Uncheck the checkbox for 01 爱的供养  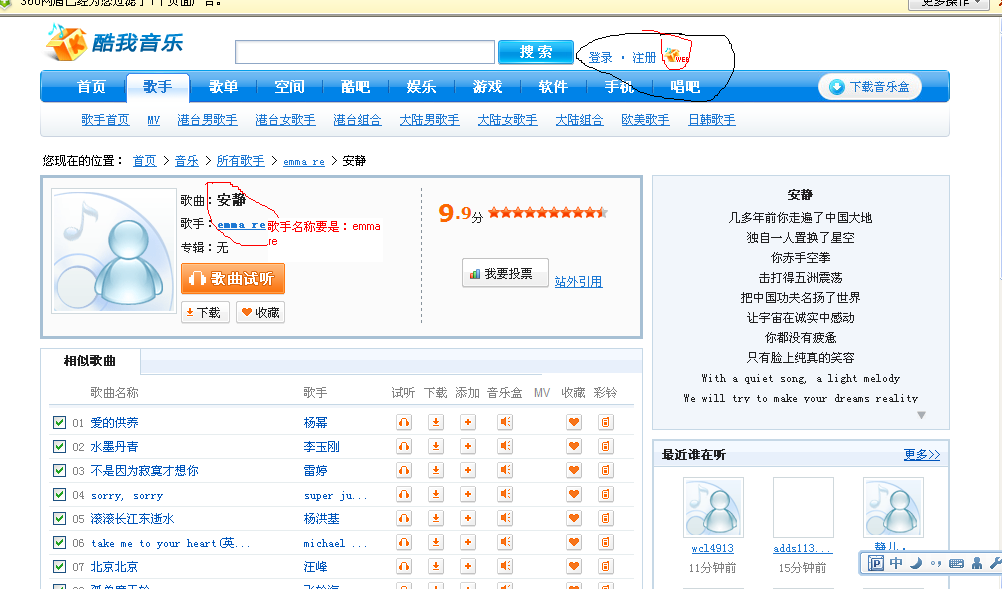(x=59, y=422)
